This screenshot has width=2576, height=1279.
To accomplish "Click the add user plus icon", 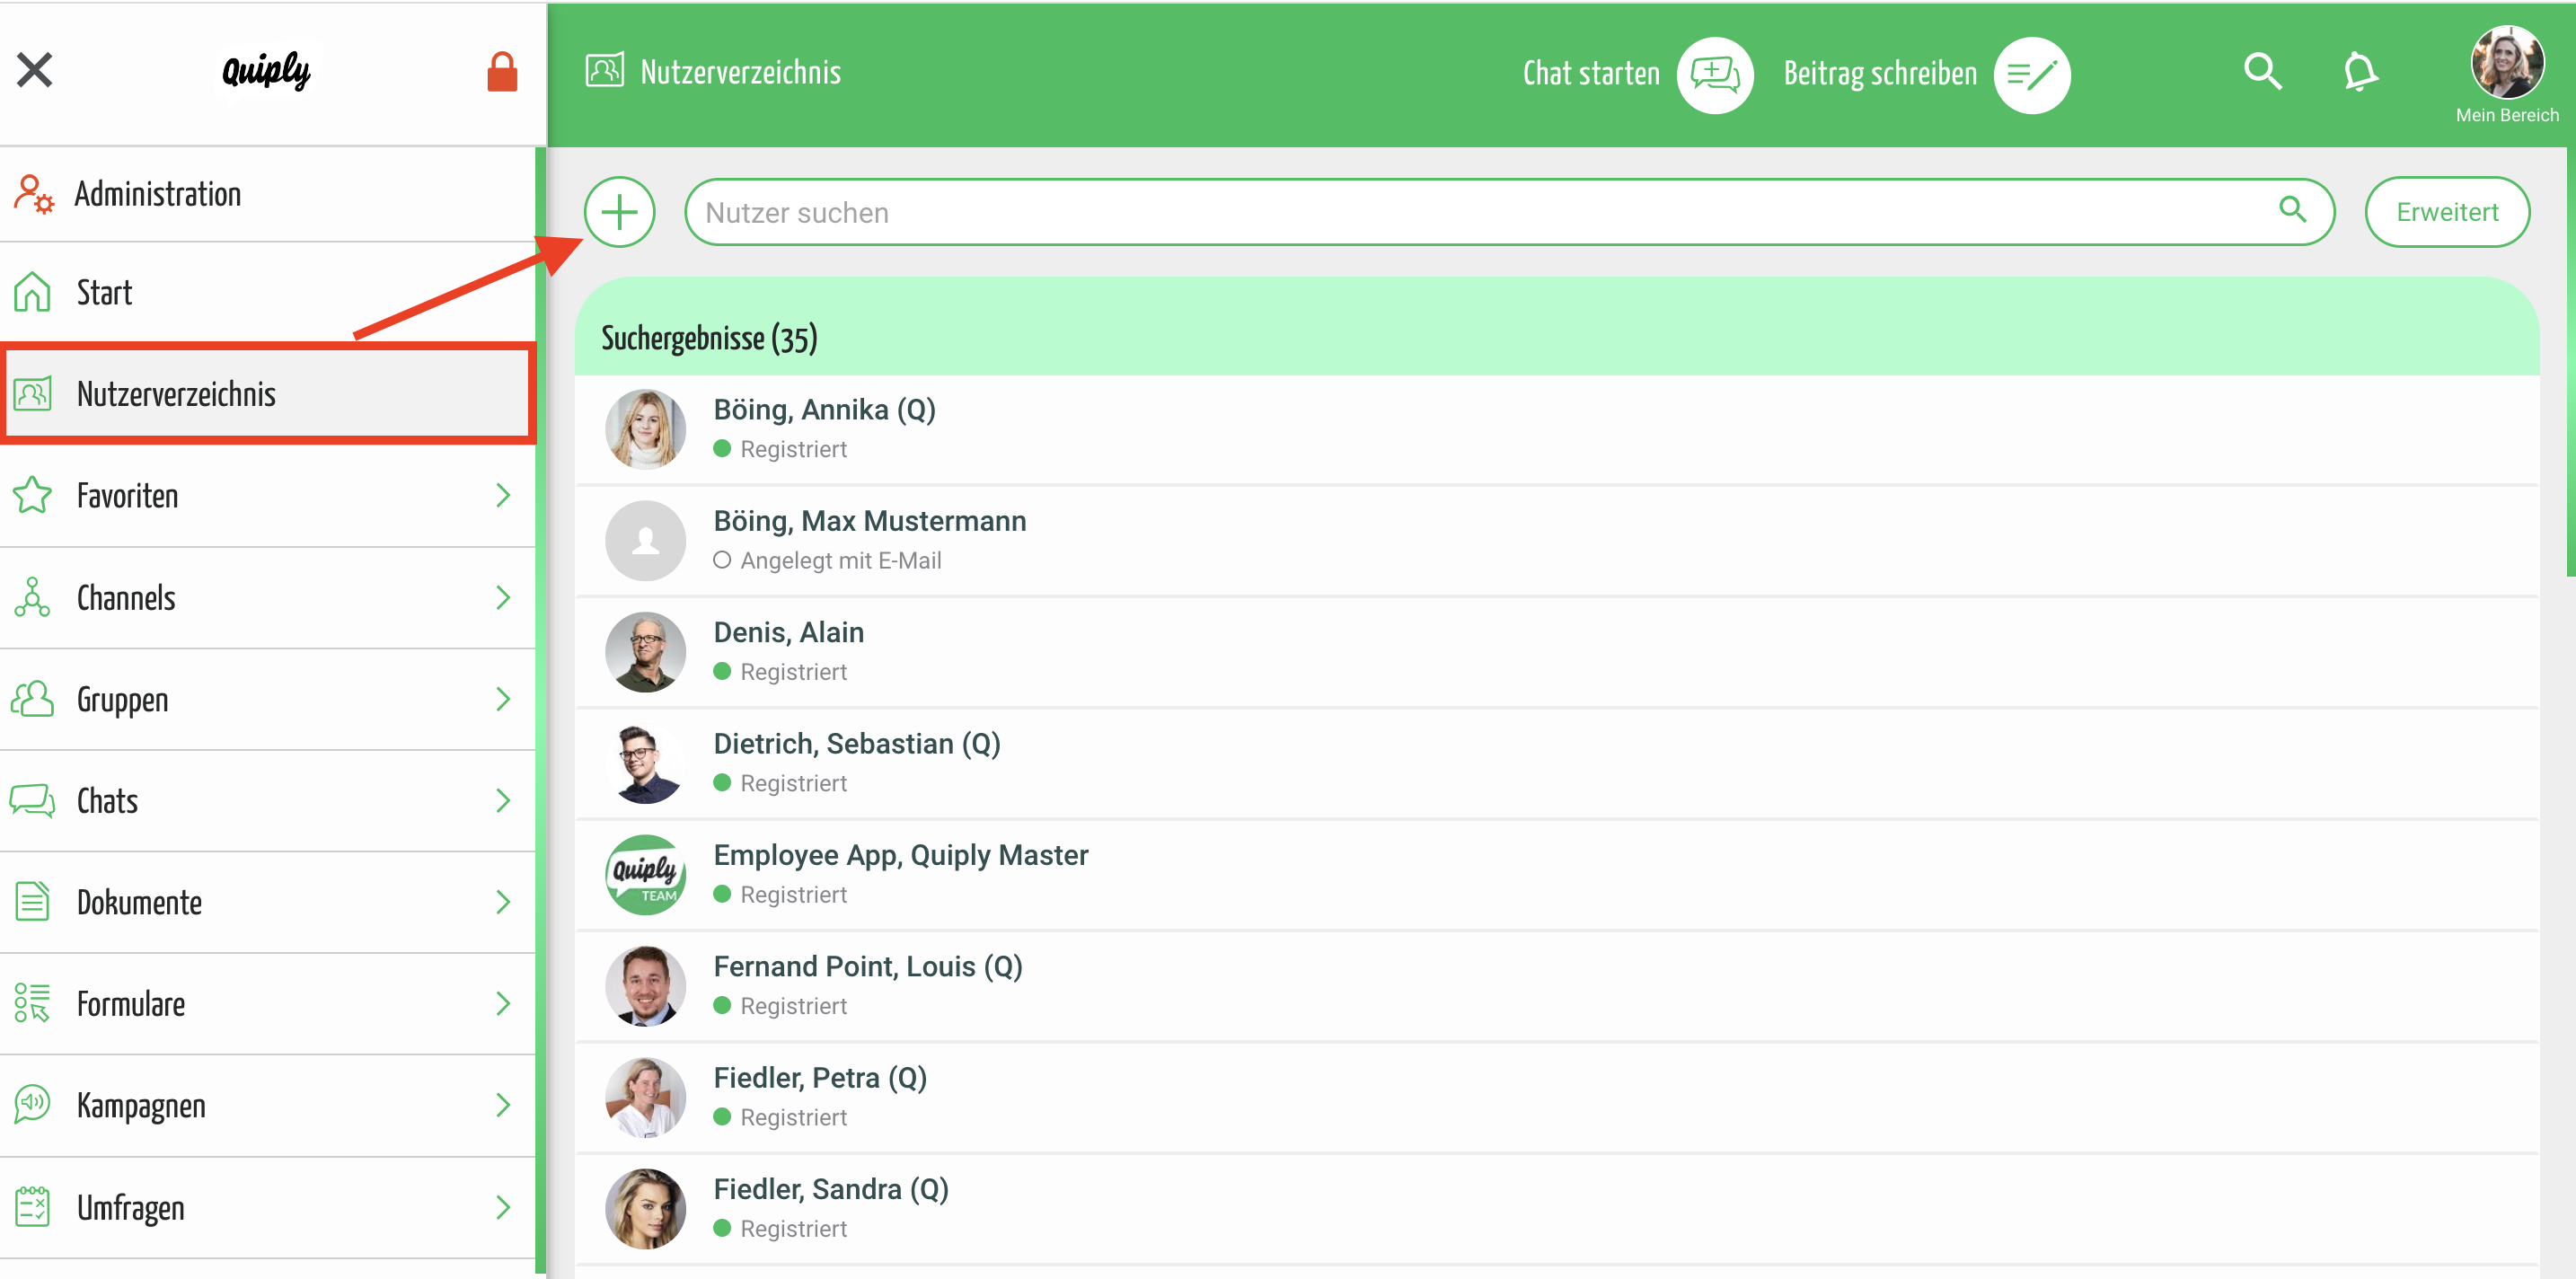I will coord(619,212).
